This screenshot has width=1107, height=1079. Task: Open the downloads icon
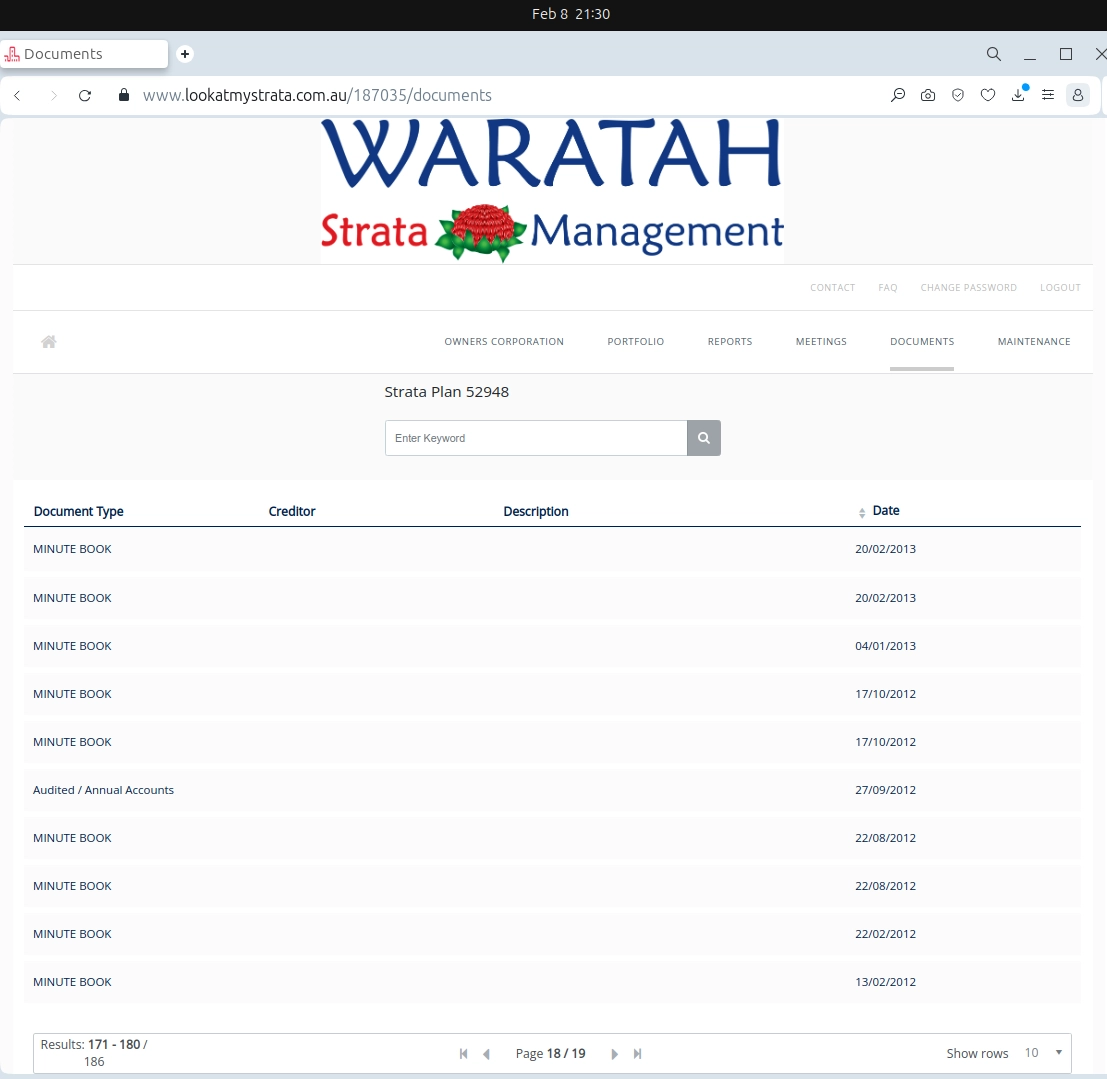(x=1018, y=95)
